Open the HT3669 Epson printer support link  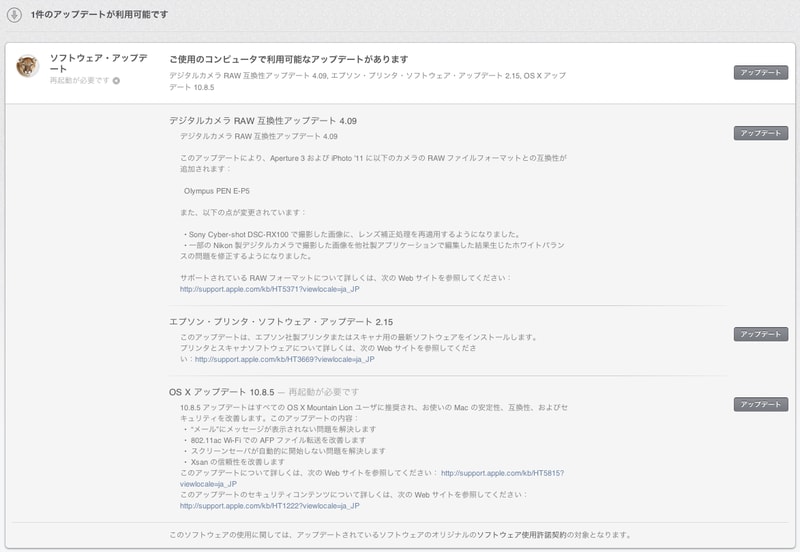(285, 359)
